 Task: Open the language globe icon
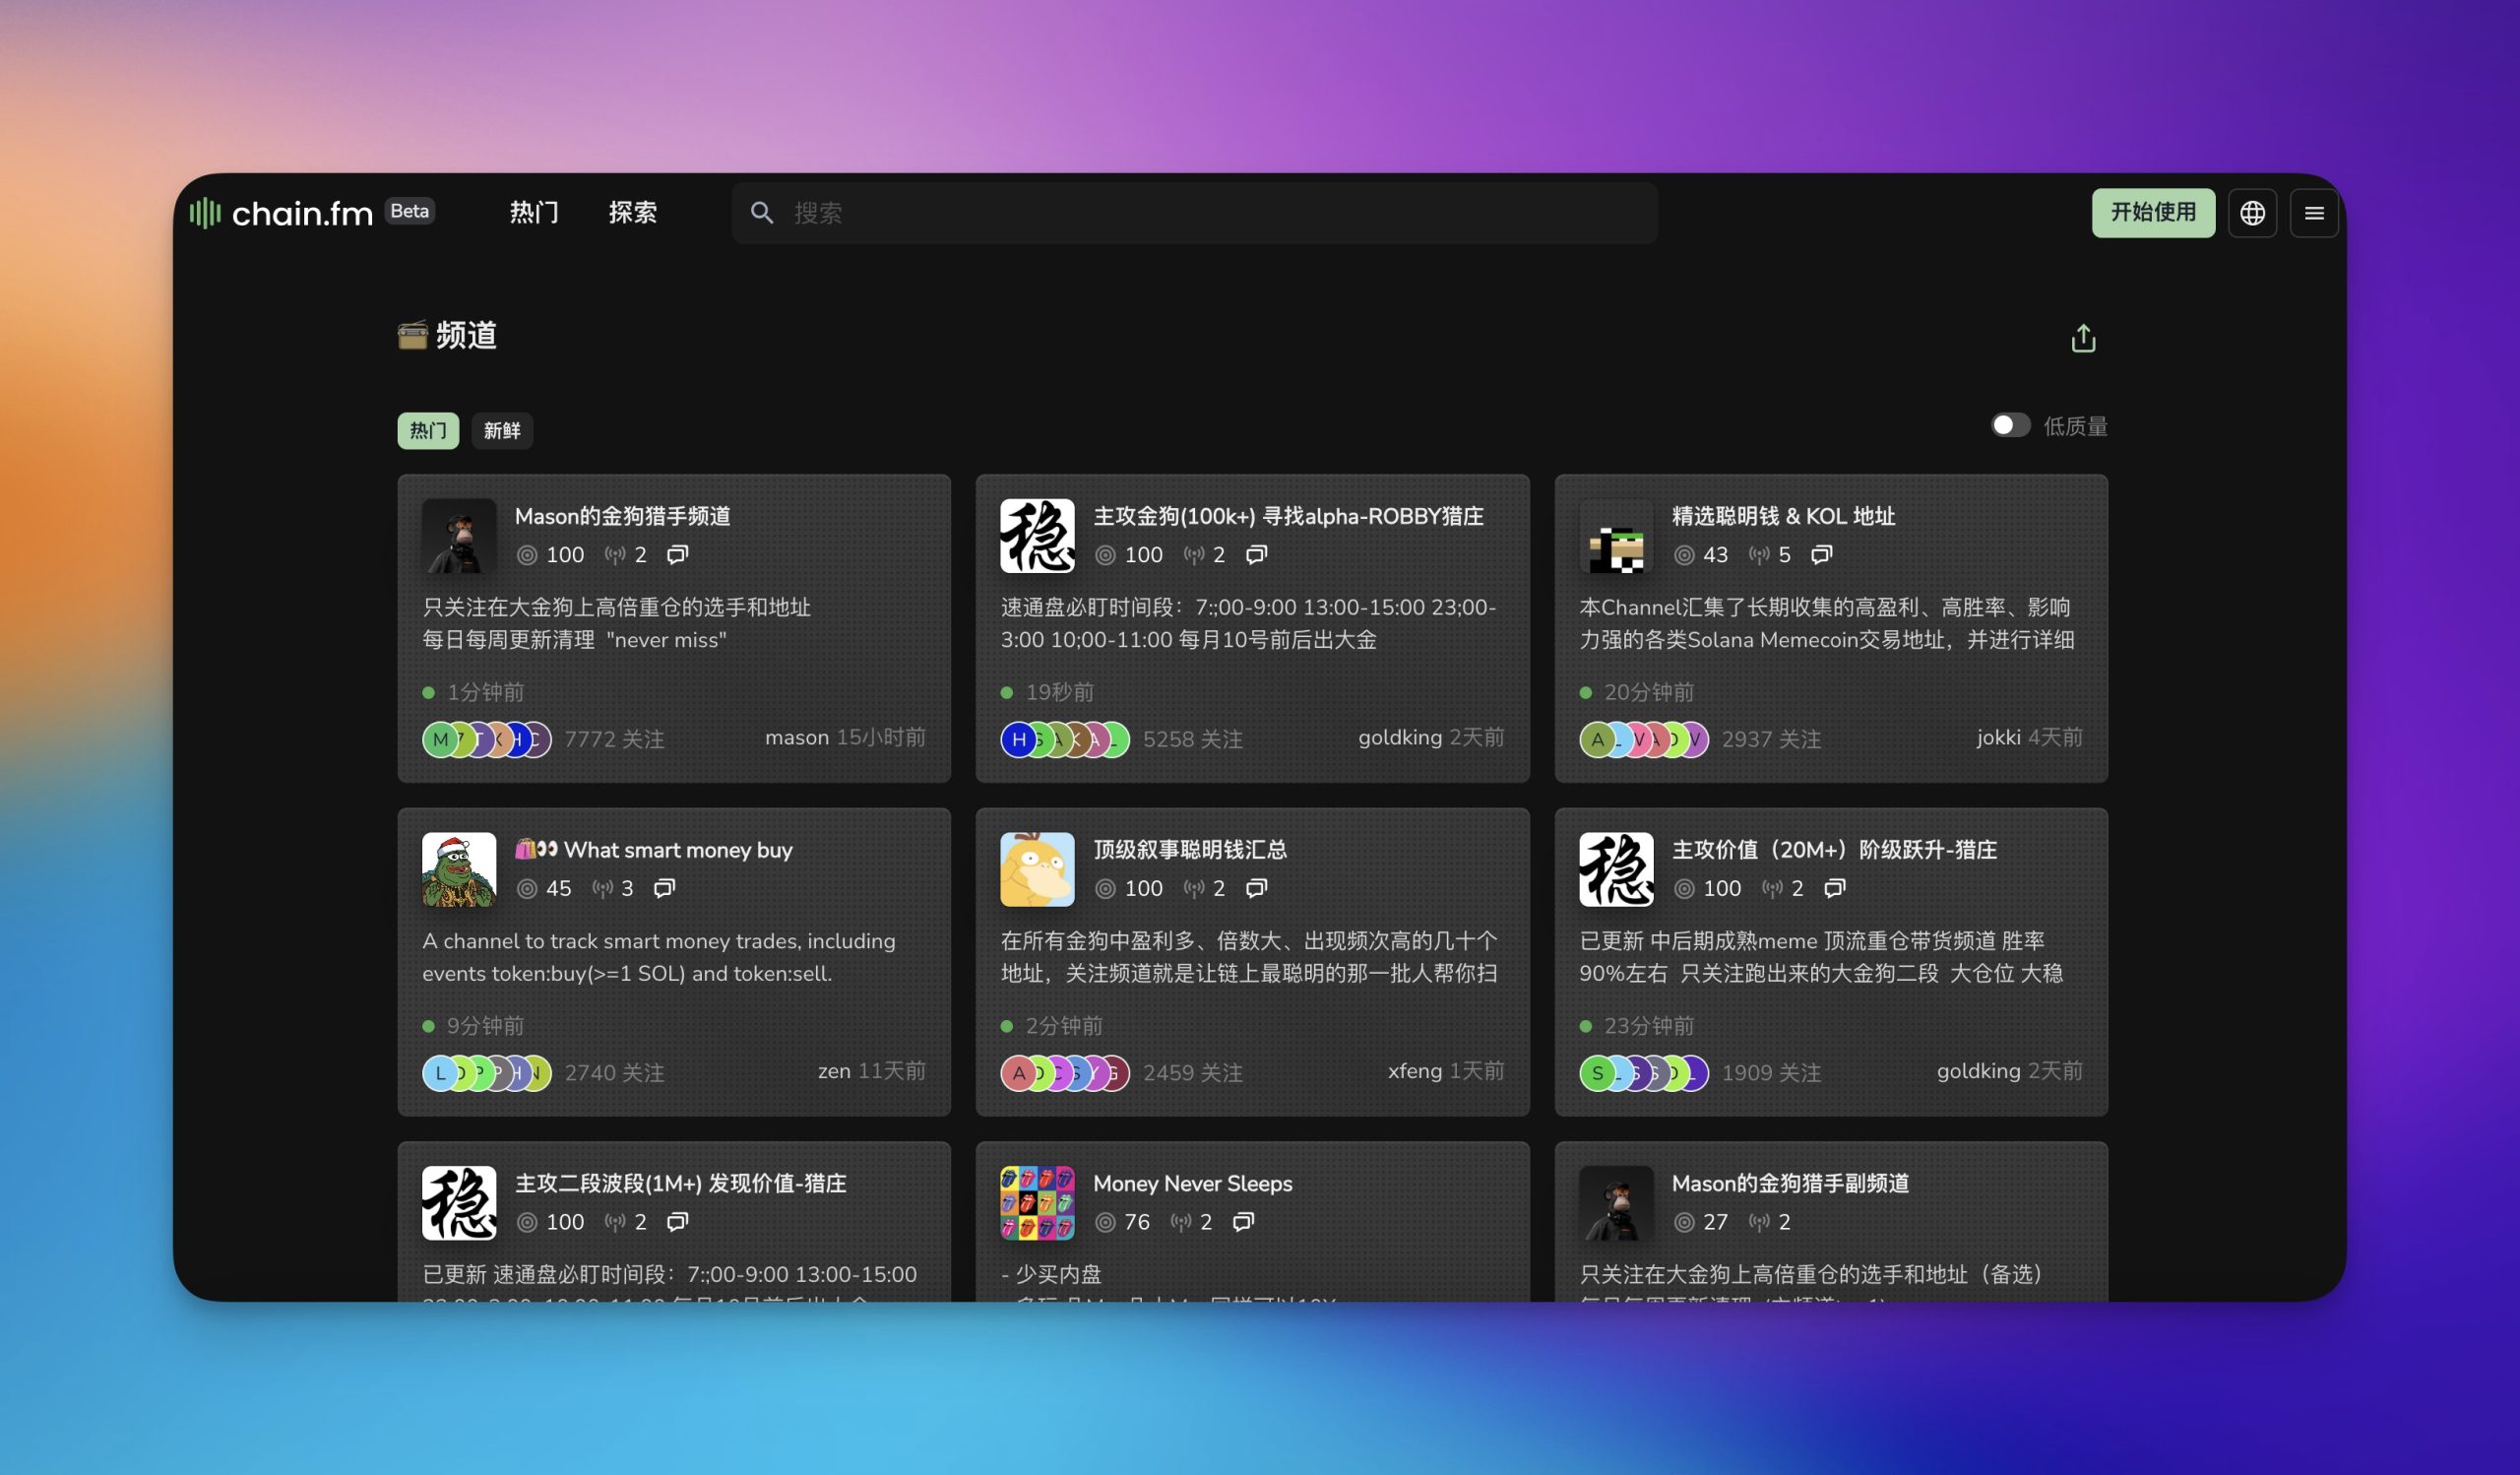pyautogui.click(x=2252, y=212)
